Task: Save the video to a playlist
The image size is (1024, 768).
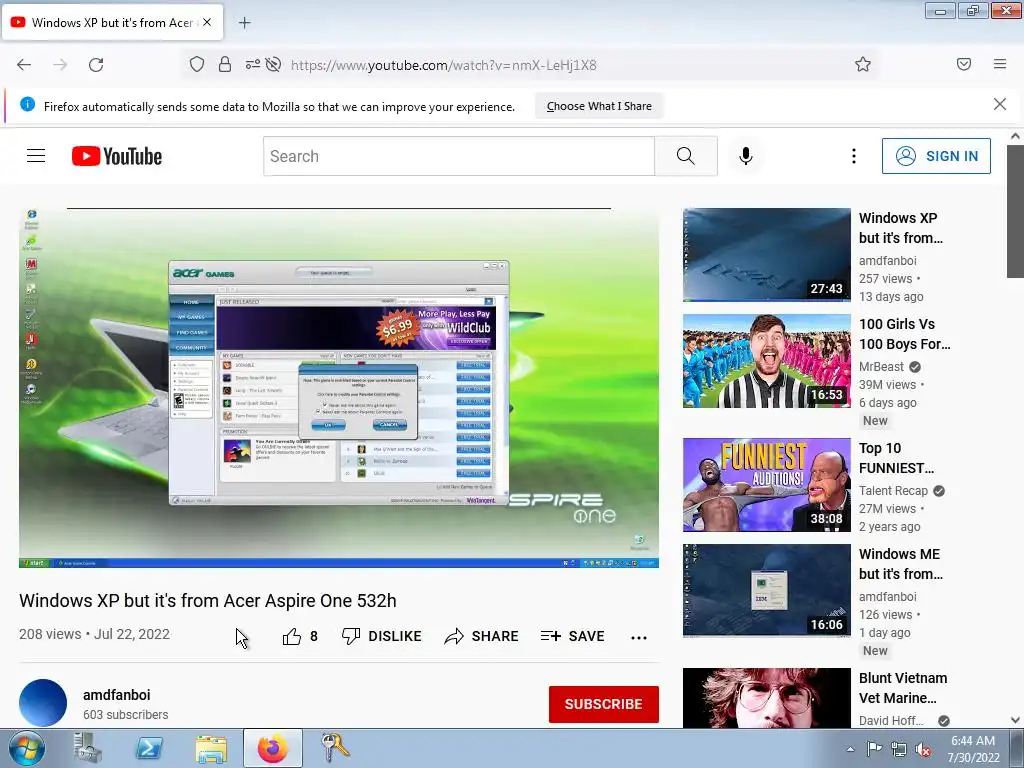Action: [x=572, y=636]
